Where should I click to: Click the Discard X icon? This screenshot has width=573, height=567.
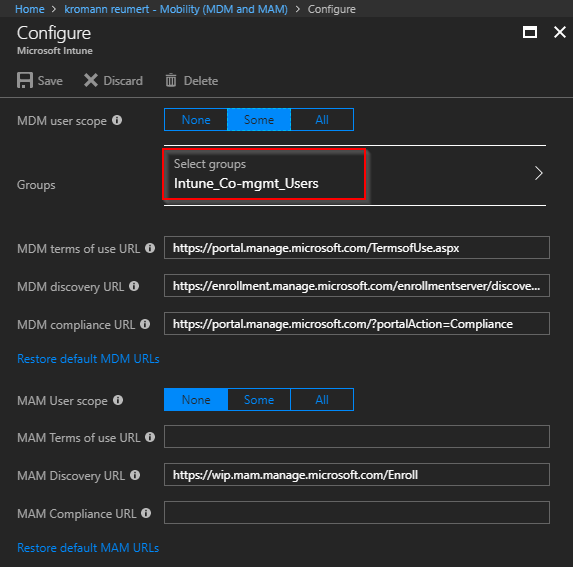(x=91, y=80)
